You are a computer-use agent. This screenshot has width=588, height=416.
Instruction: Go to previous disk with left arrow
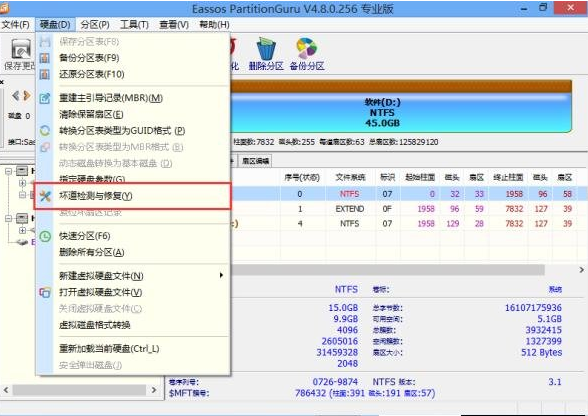15,96
